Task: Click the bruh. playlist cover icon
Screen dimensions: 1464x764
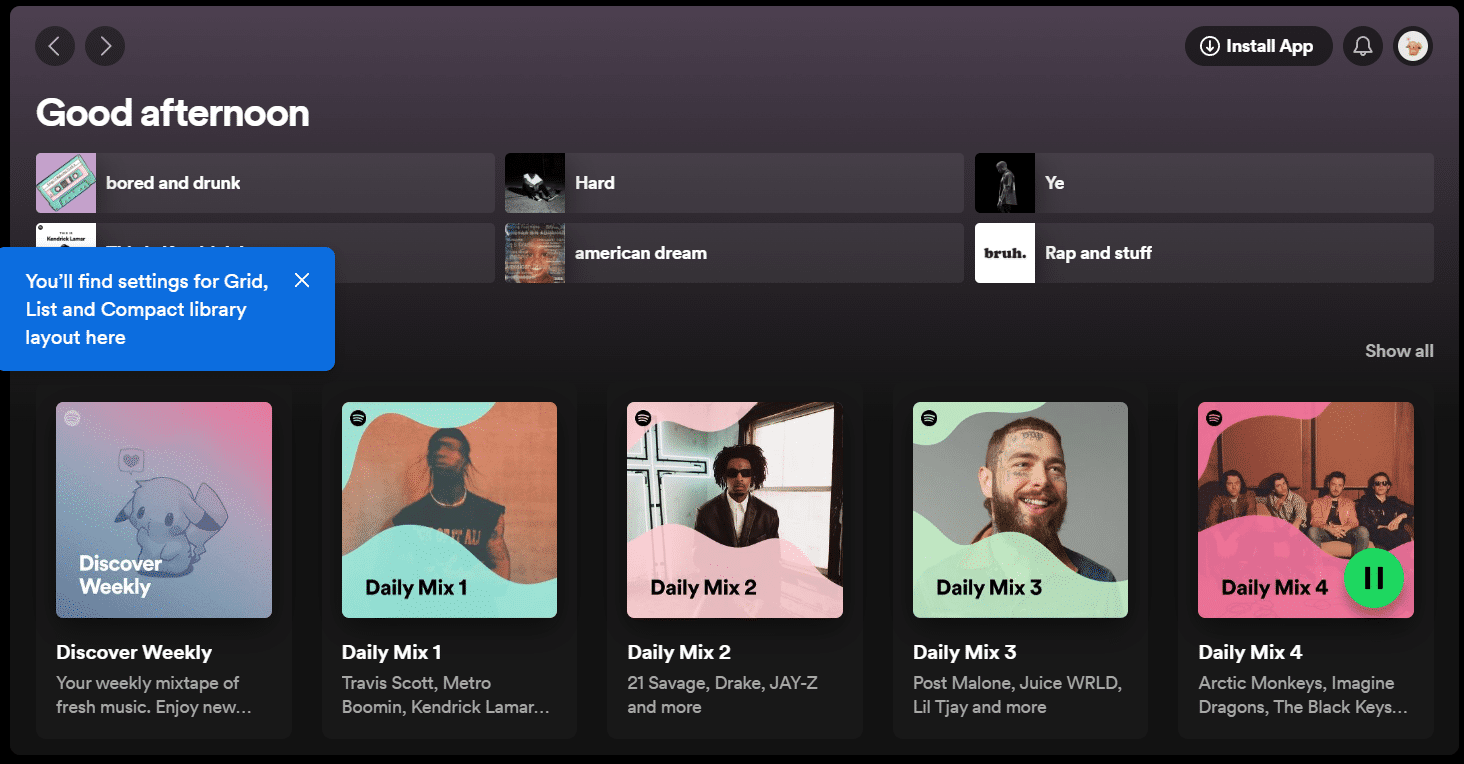Action: 1005,253
